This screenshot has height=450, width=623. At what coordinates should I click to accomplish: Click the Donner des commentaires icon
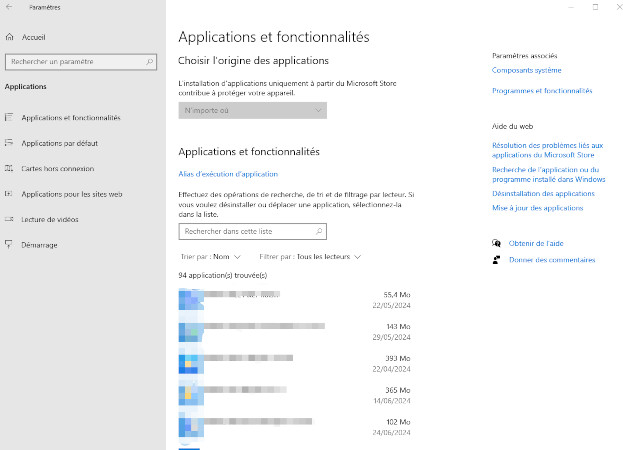pyautogui.click(x=496, y=260)
